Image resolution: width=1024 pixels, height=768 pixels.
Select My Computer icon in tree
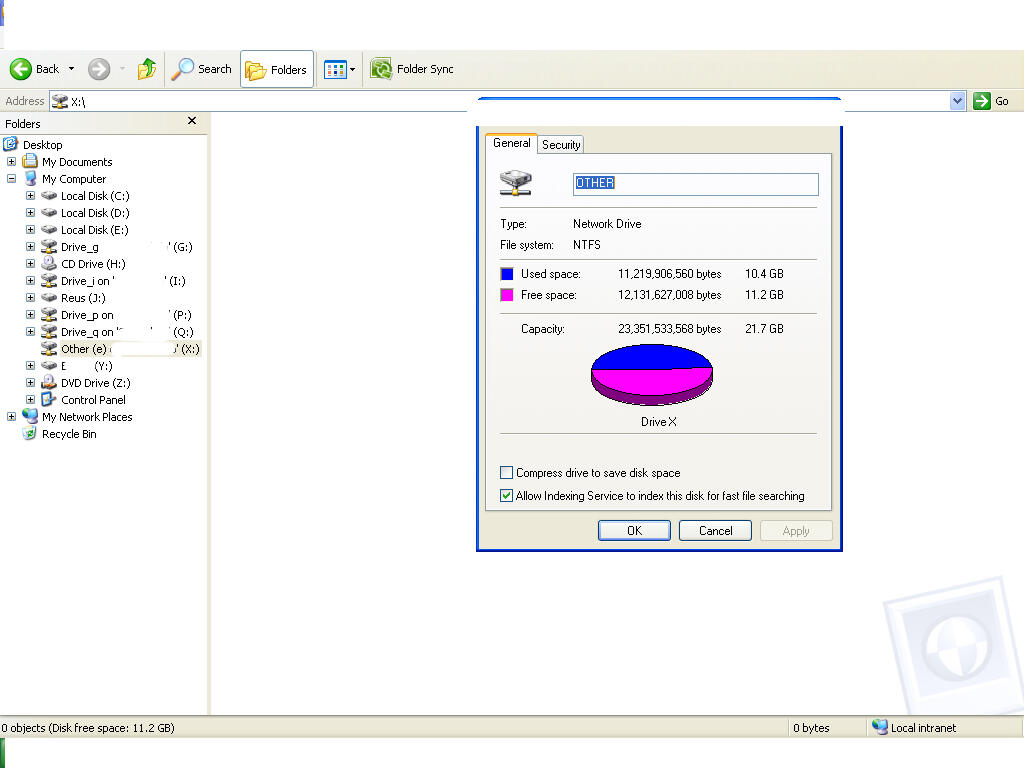pos(30,178)
